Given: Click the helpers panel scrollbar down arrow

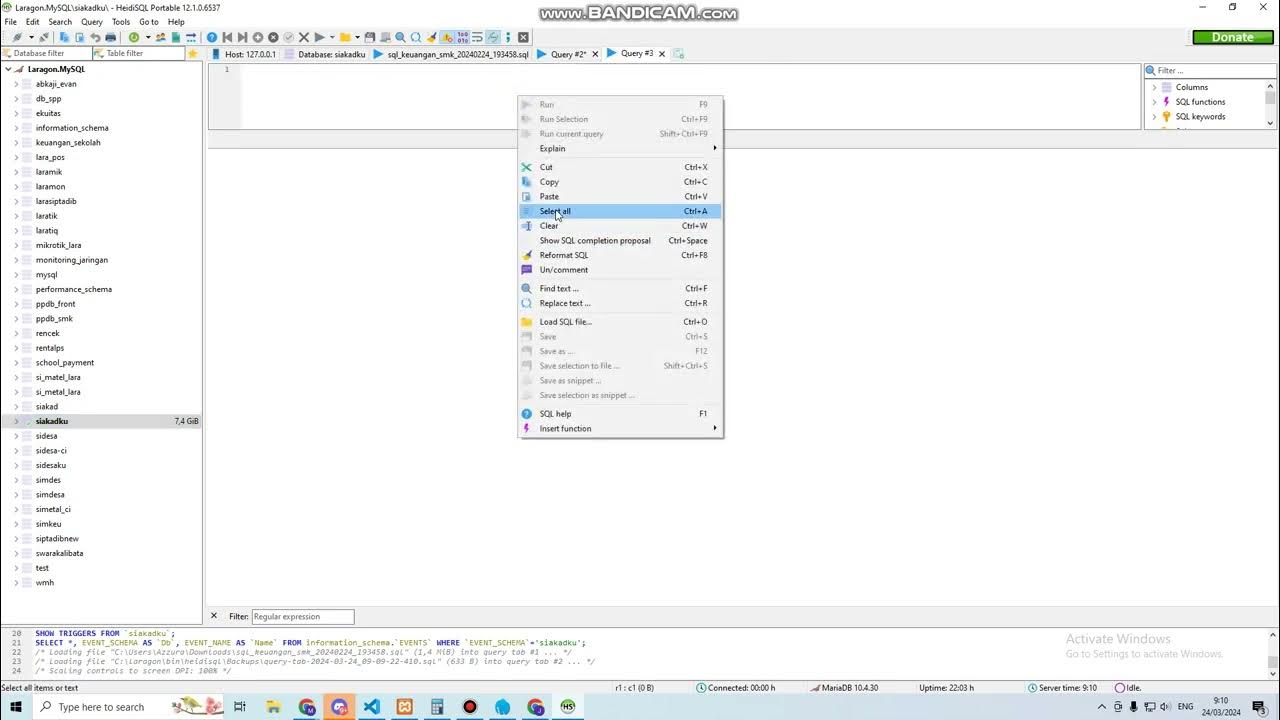Looking at the screenshot, I should (1271, 123).
